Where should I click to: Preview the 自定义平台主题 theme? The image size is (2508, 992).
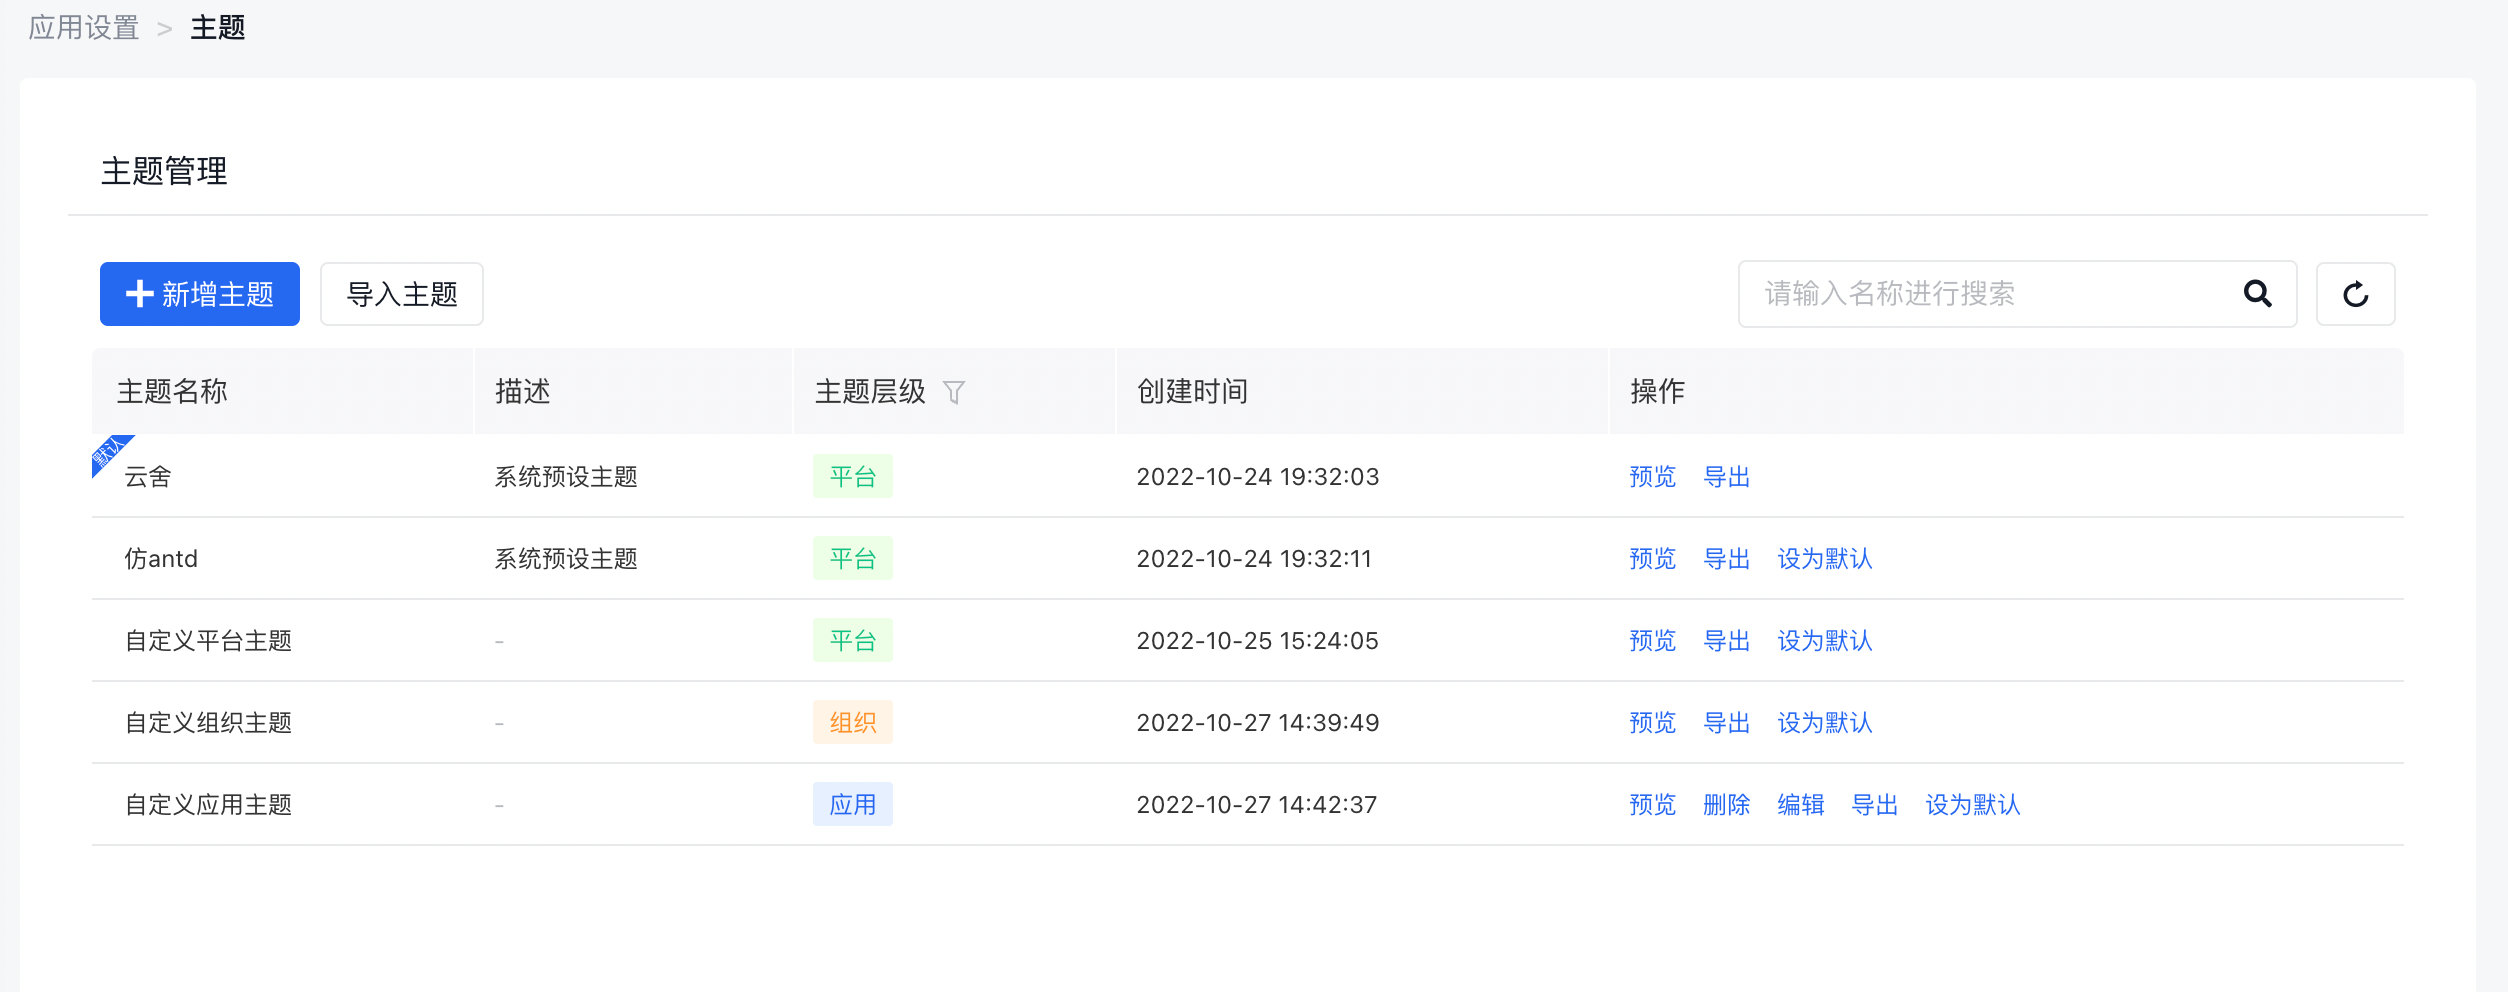tap(1652, 641)
